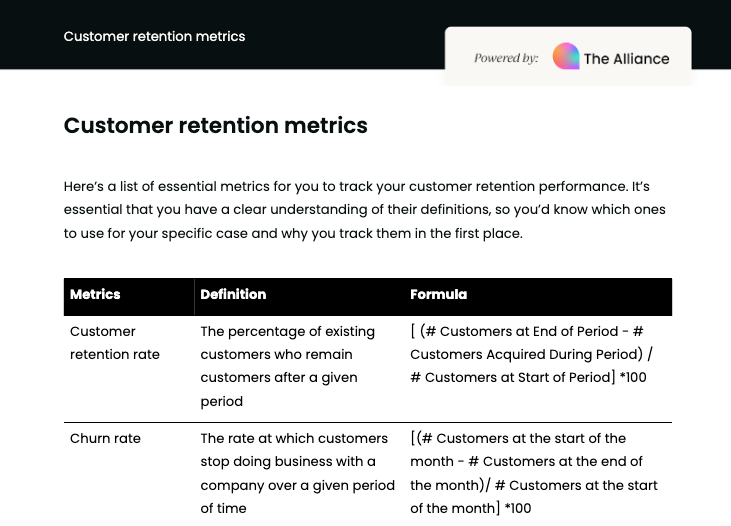Select the Definition column header
This screenshot has height=526, width=731.
tap(233, 295)
